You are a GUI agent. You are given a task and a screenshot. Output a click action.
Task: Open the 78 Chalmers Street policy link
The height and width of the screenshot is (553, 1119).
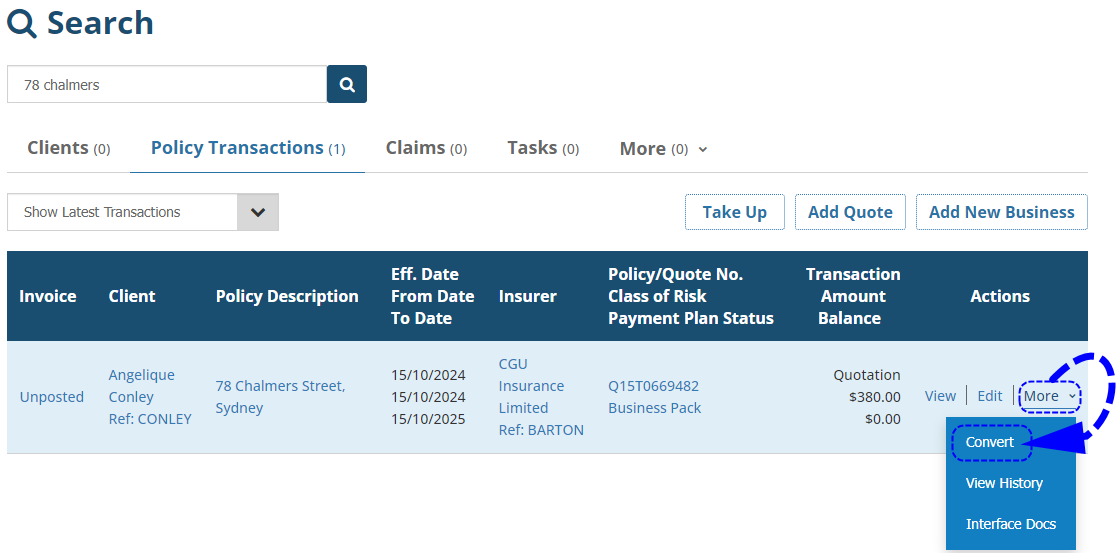click(280, 386)
